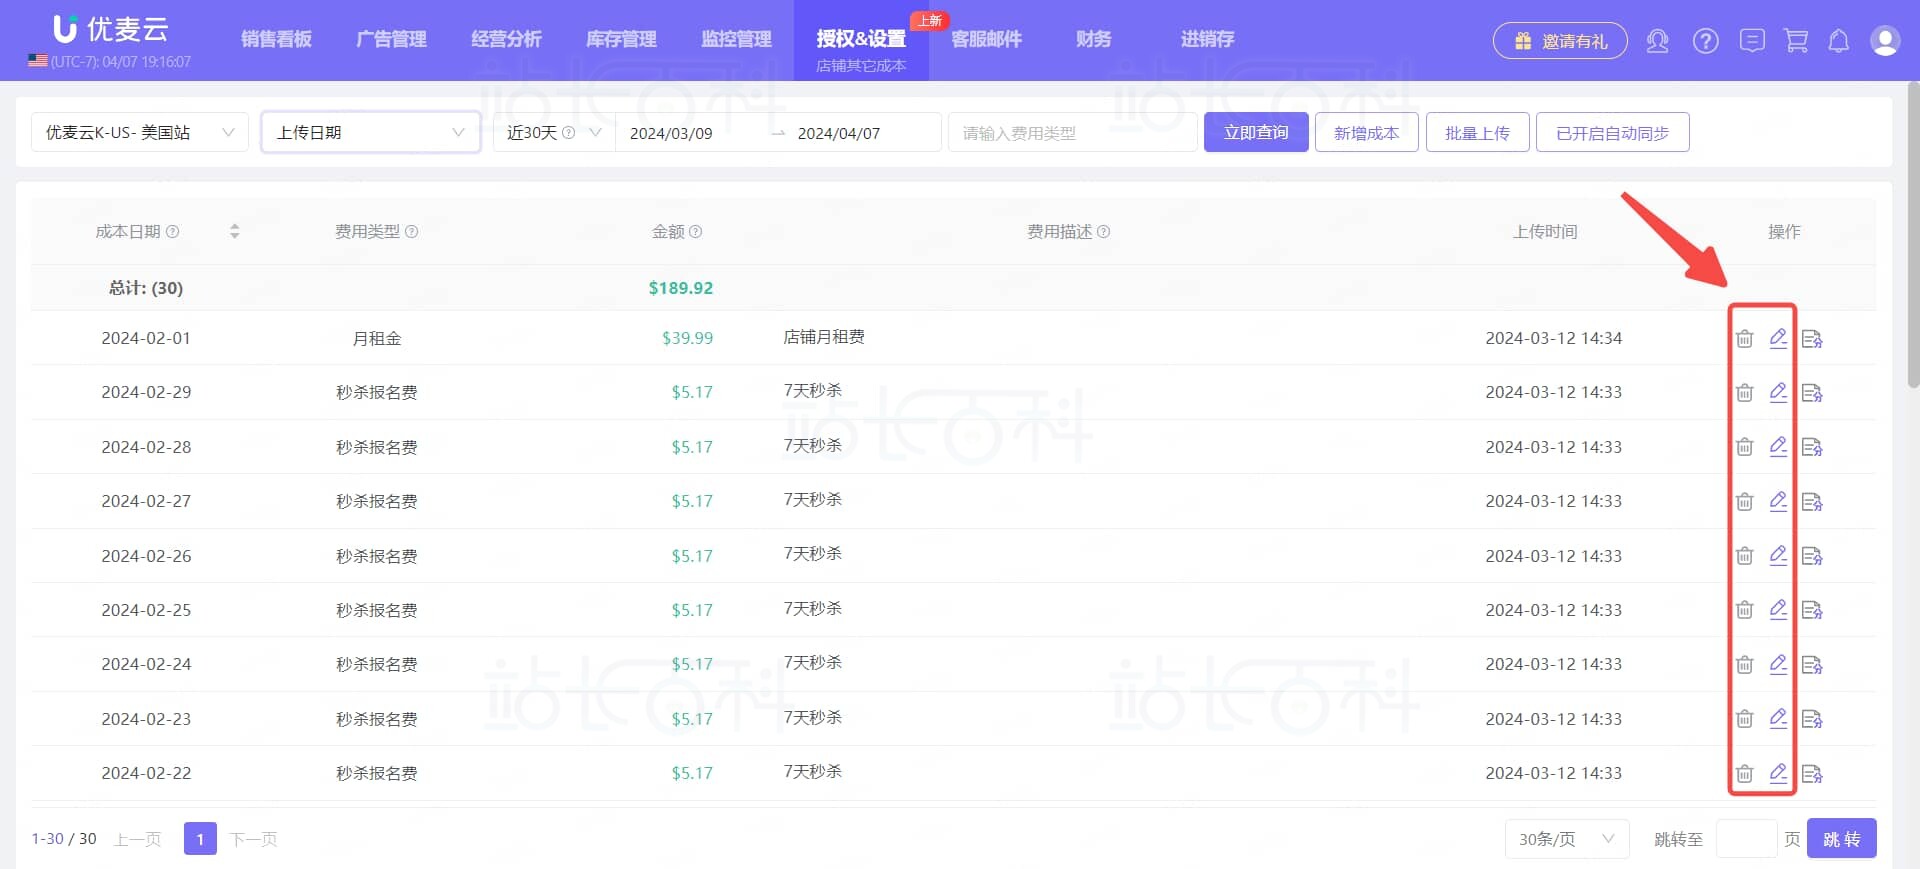Open the notification bell icon
The width and height of the screenshot is (1920, 869).
[x=1838, y=41]
